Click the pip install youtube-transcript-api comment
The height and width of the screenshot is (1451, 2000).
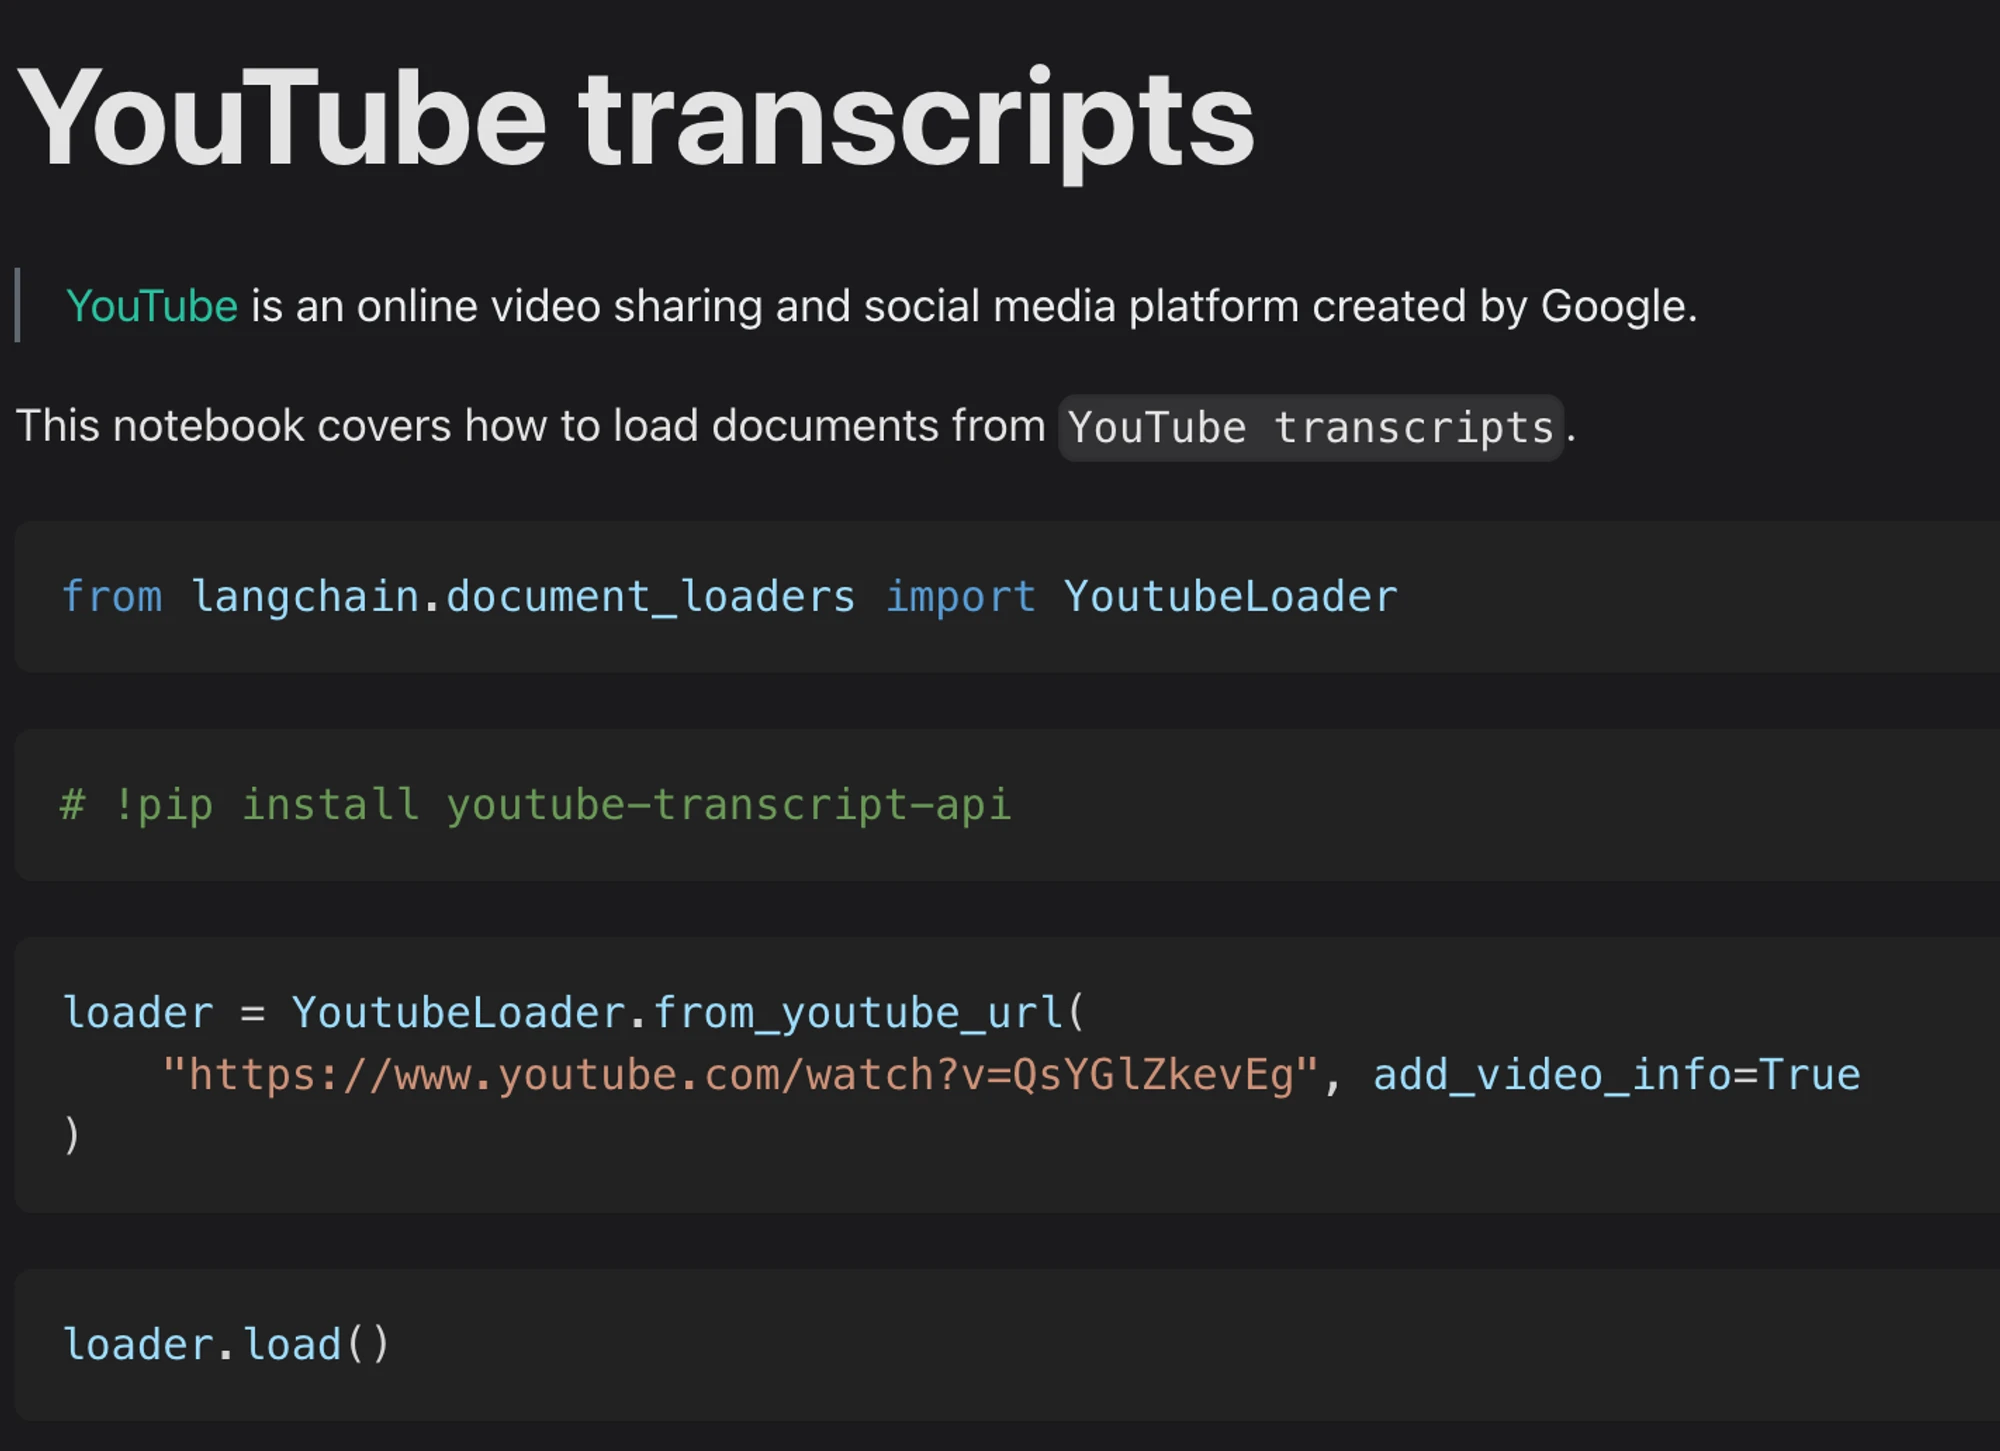tap(536, 805)
